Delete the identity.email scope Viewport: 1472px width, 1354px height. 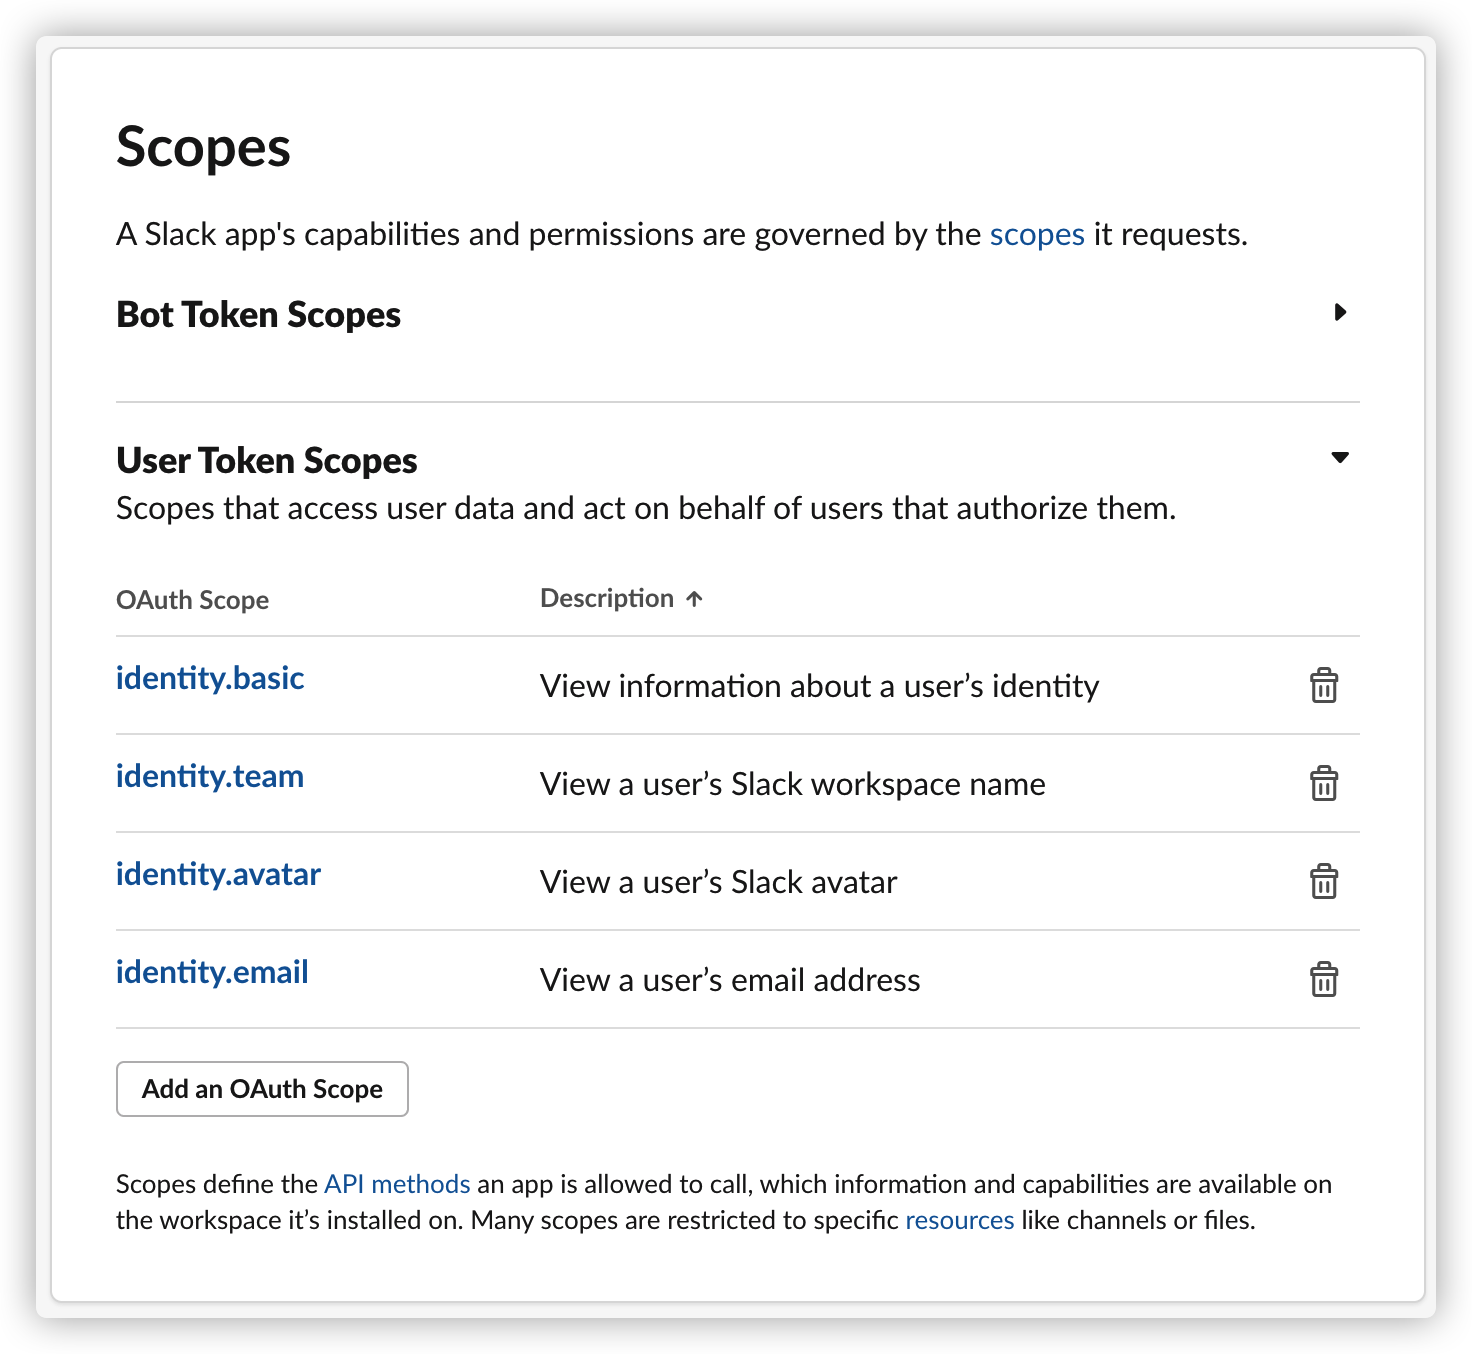click(x=1323, y=979)
